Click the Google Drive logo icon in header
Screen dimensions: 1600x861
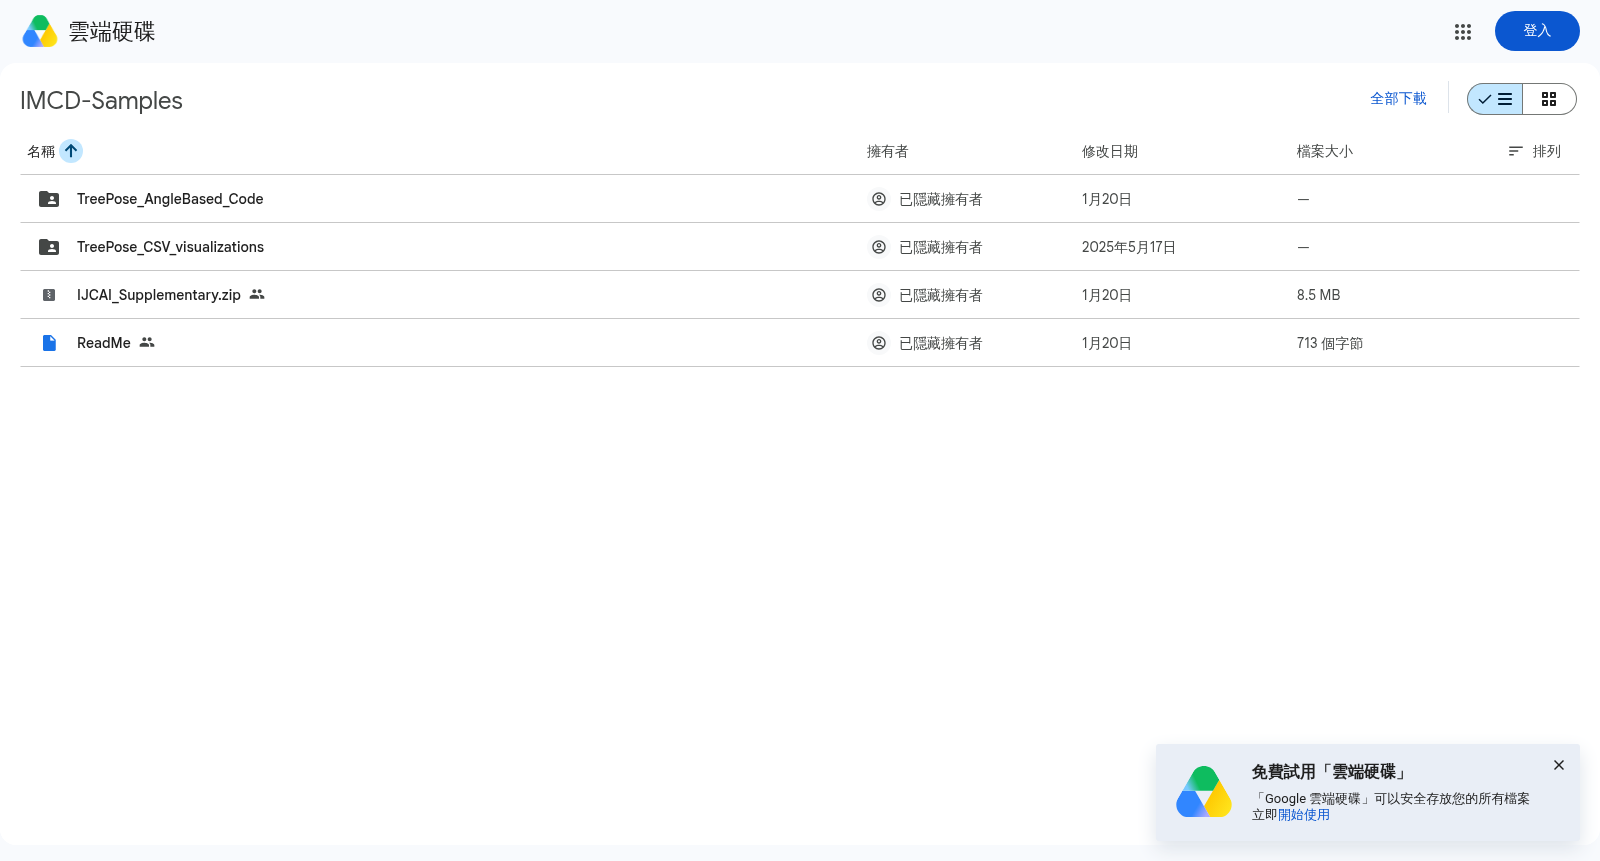[40, 31]
